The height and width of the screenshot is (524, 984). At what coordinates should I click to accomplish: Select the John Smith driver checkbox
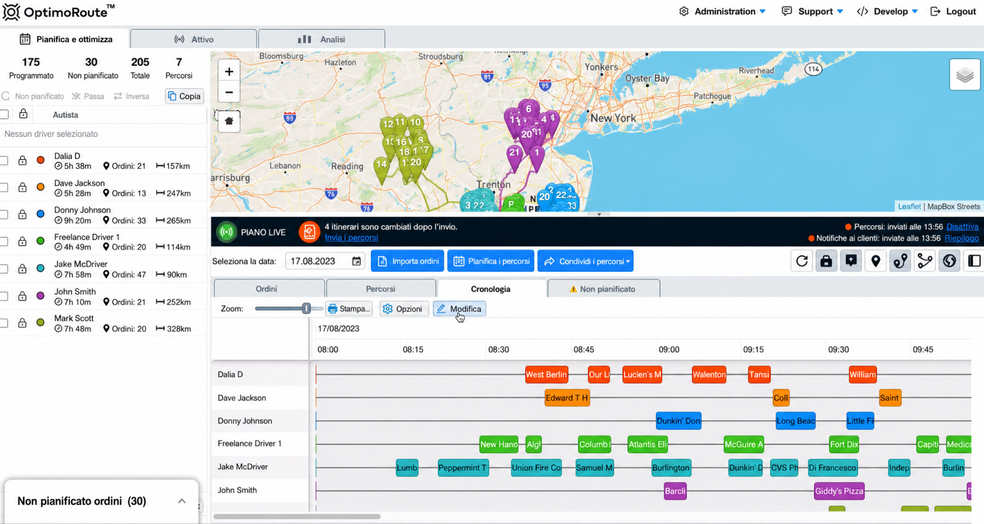(4, 296)
